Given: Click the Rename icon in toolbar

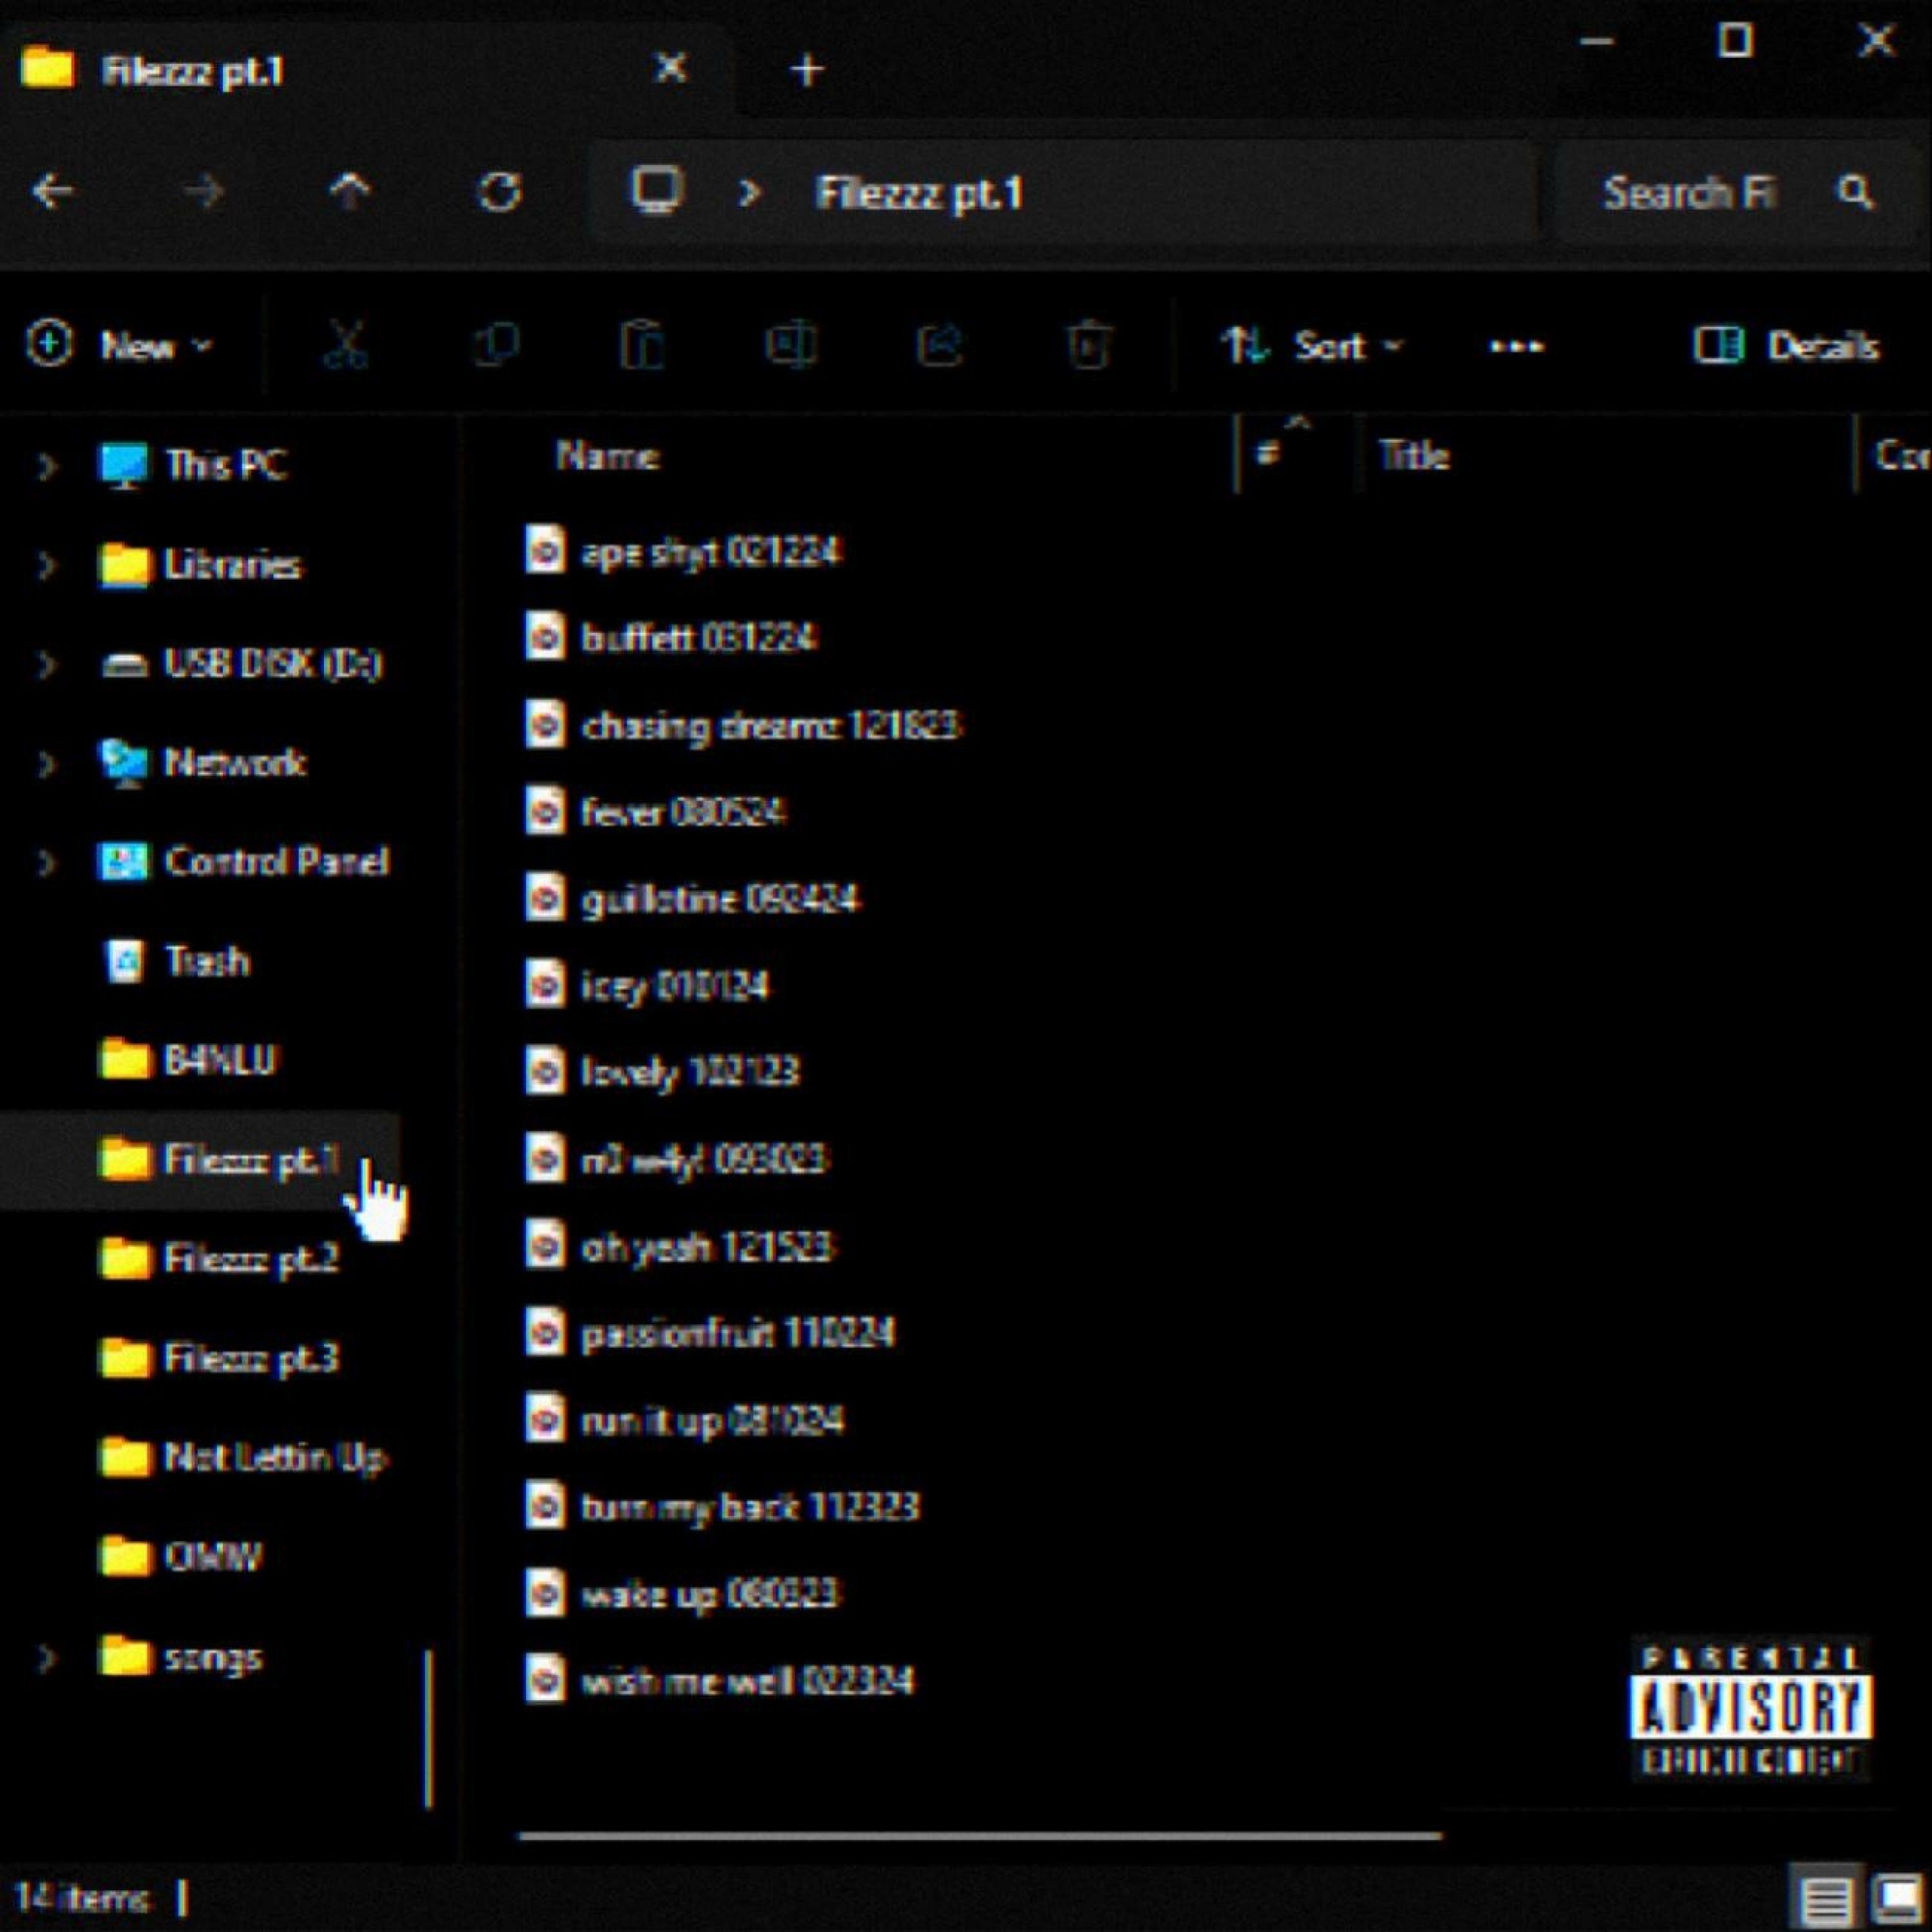Looking at the screenshot, I should tap(791, 346).
